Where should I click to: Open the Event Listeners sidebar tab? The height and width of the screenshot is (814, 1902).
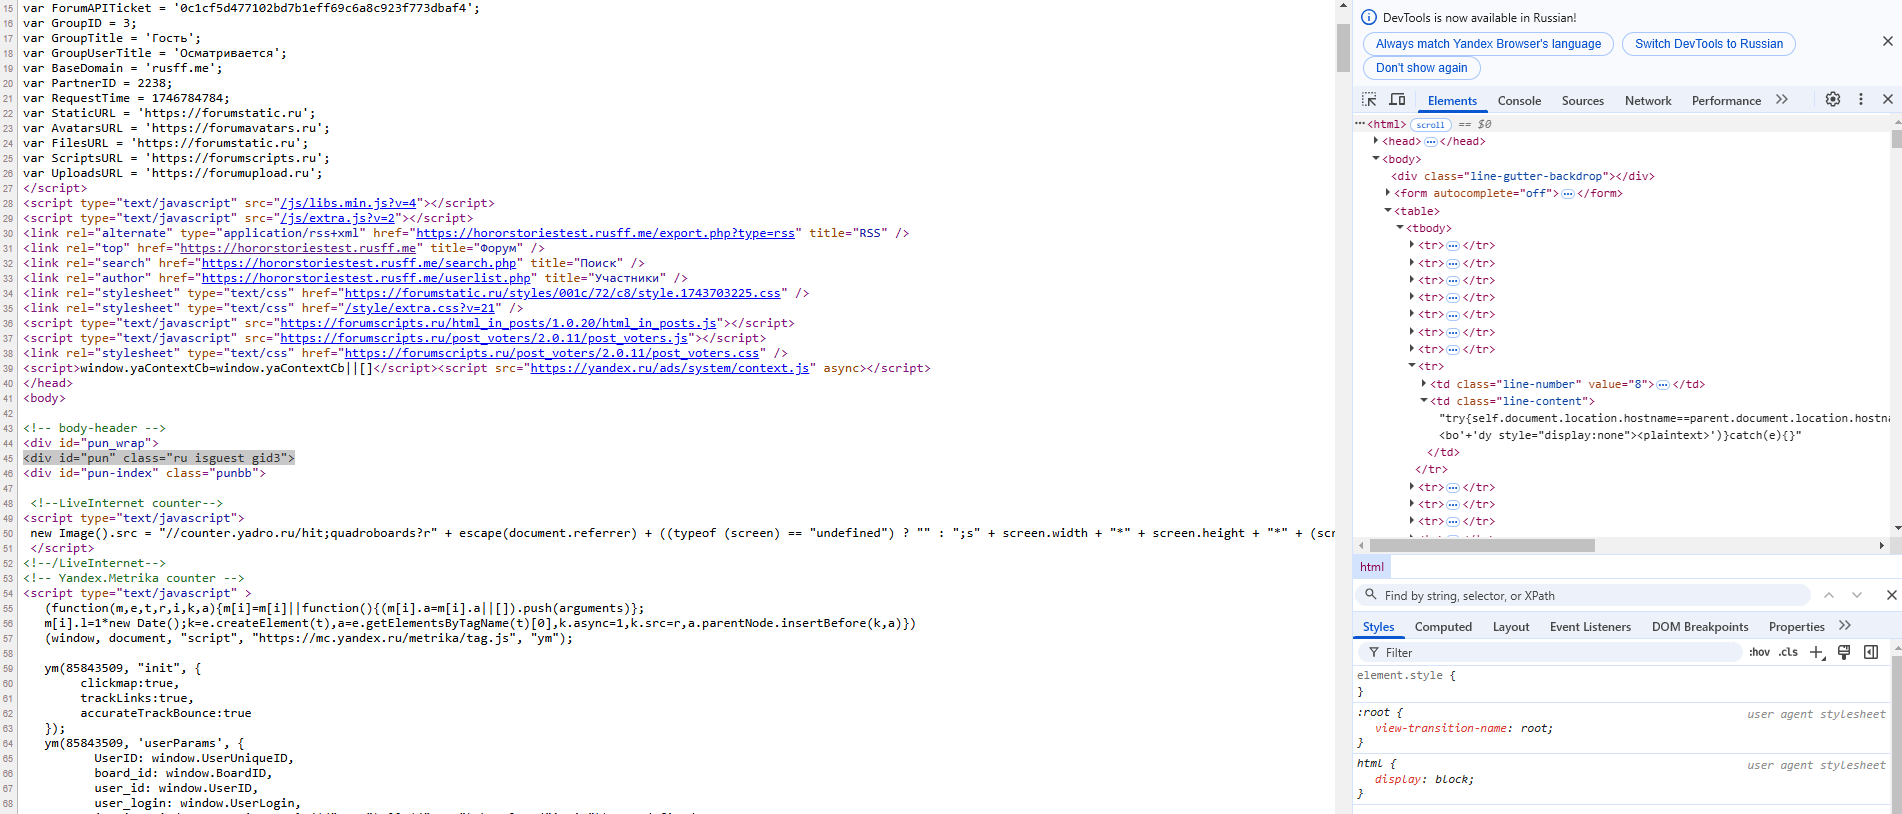pyautogui.click(x=1590, y=627)
